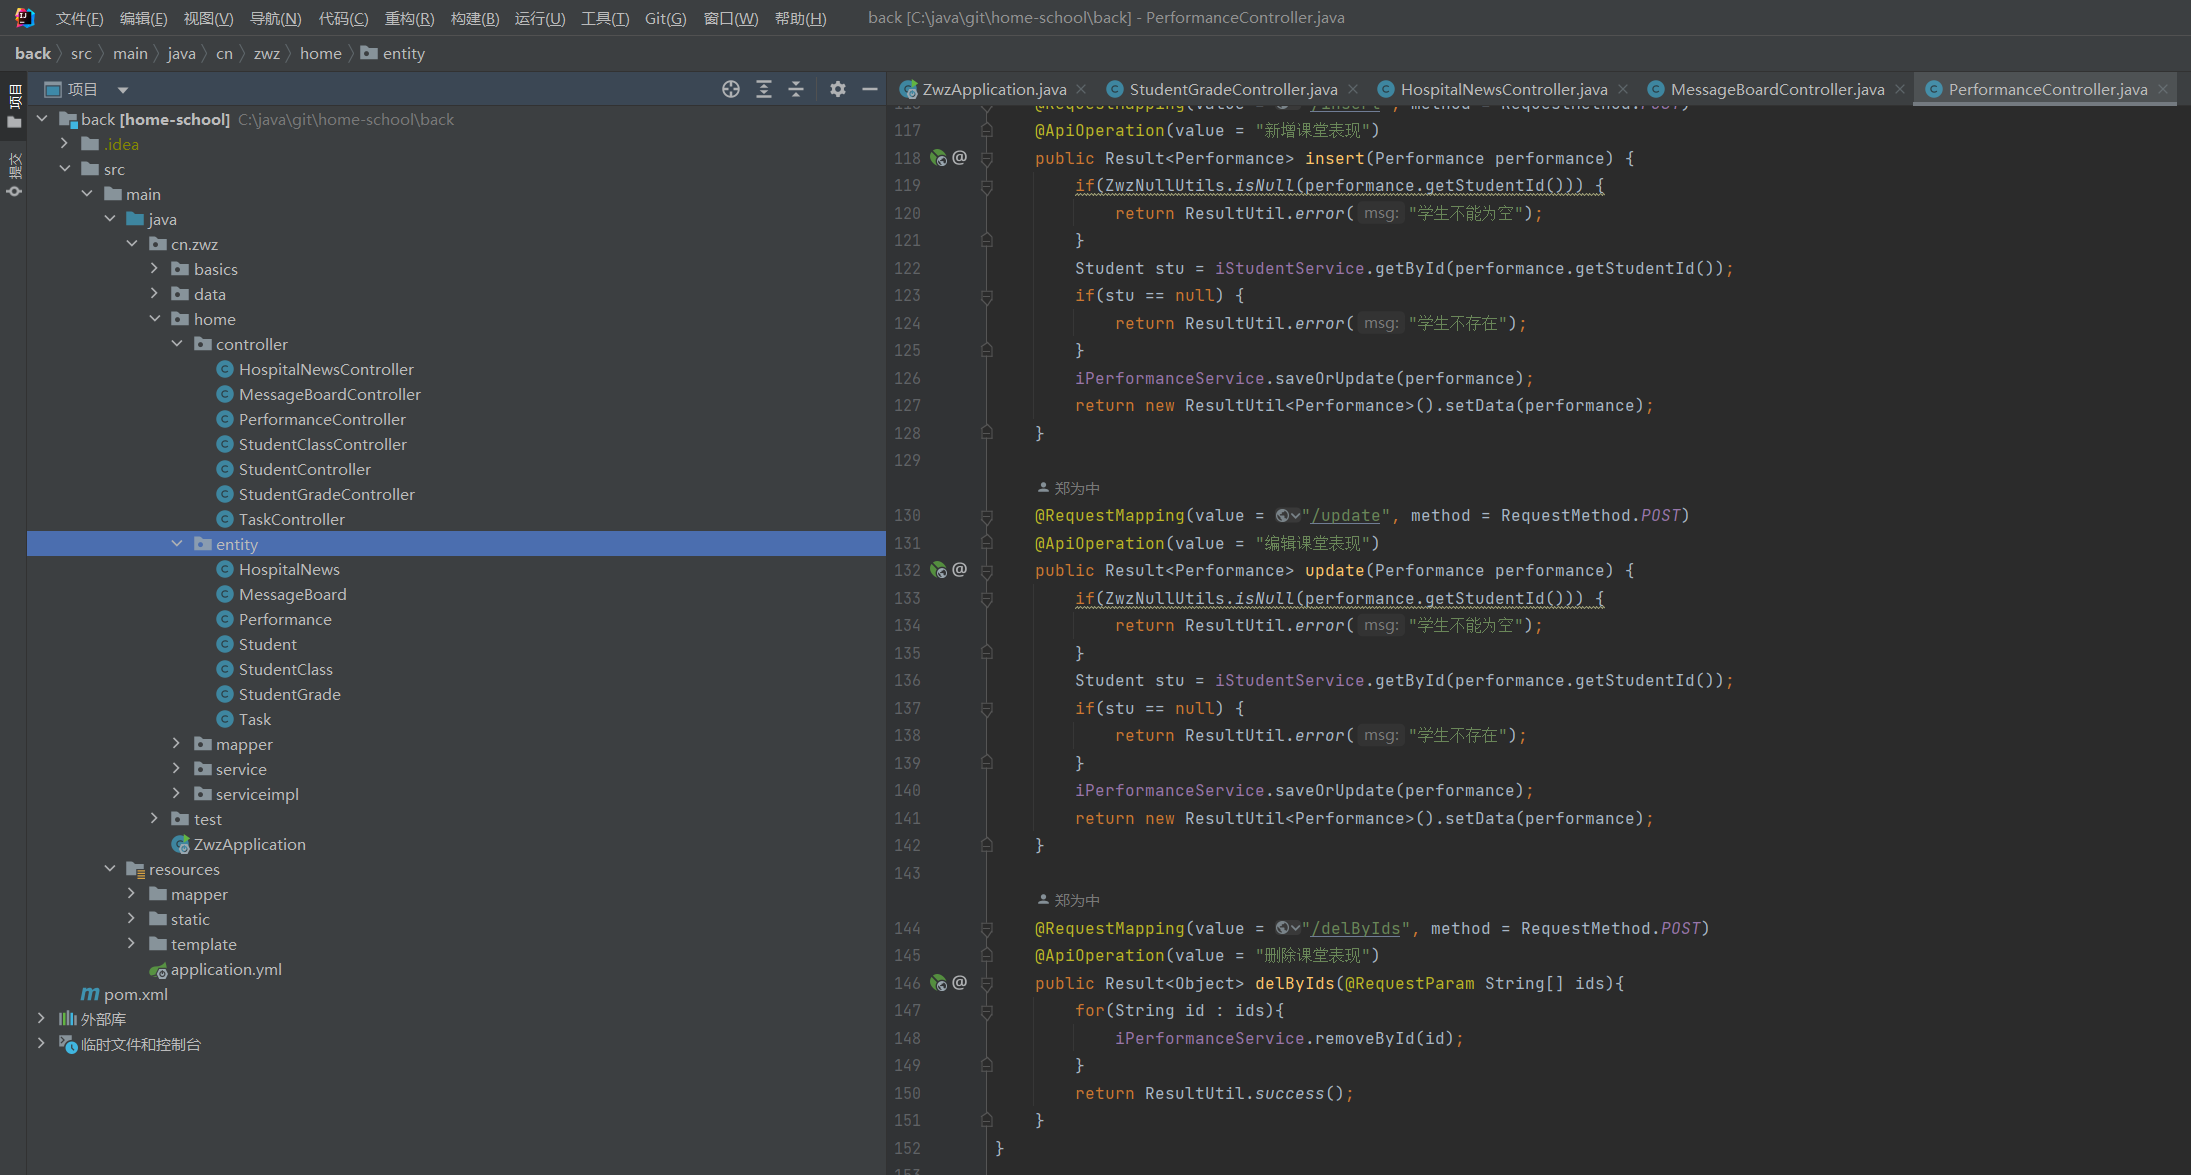The image size is (2191, 1175).
Task: Click the /delByIds URL link
Action: tap(1355, 929)
